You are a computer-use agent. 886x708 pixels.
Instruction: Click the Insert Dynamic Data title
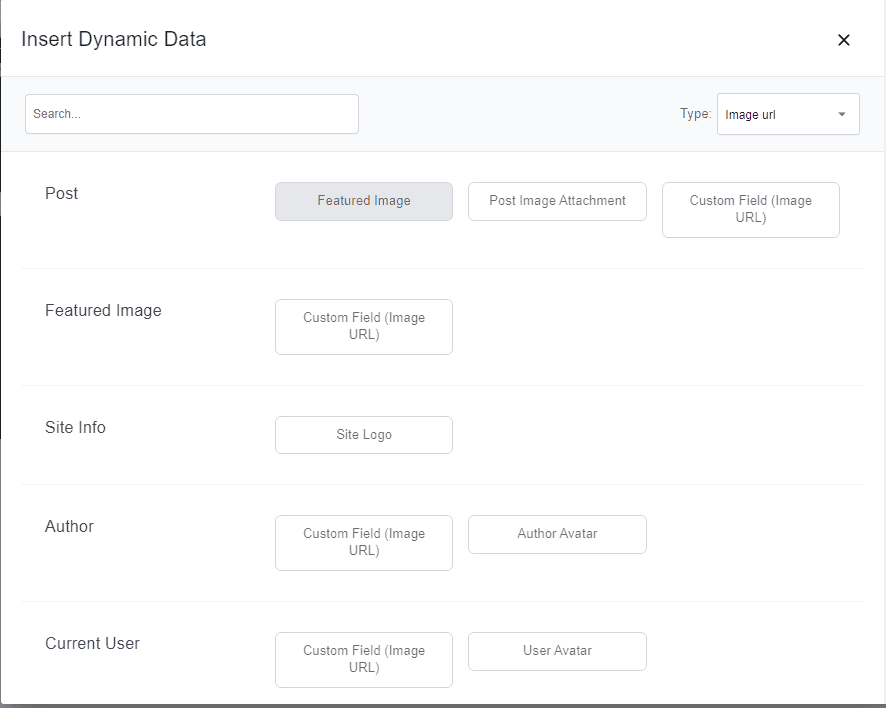click(114, 39)
